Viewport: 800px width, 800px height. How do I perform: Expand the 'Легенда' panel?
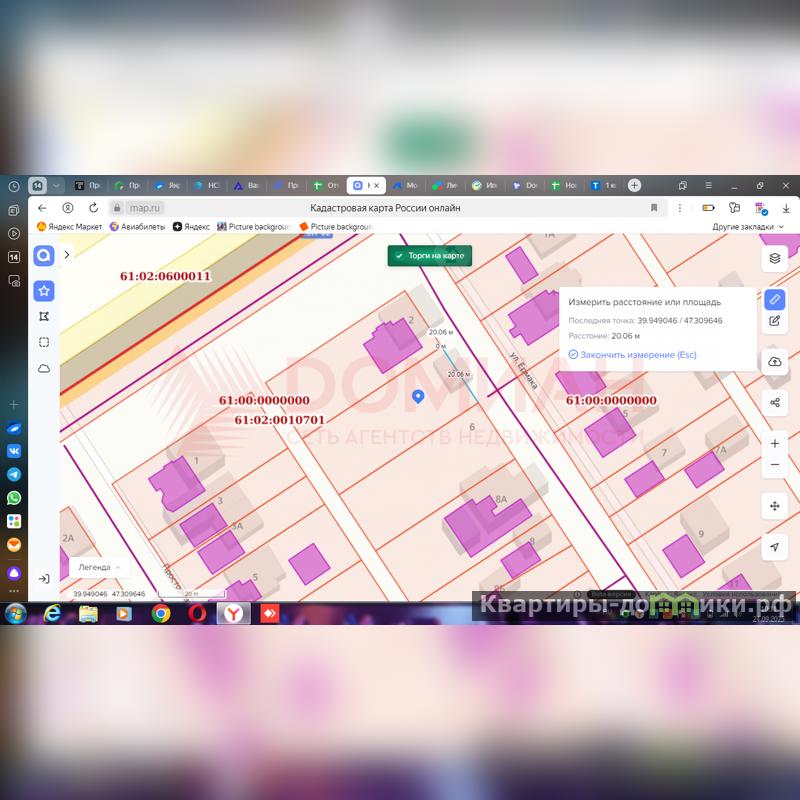100,567
